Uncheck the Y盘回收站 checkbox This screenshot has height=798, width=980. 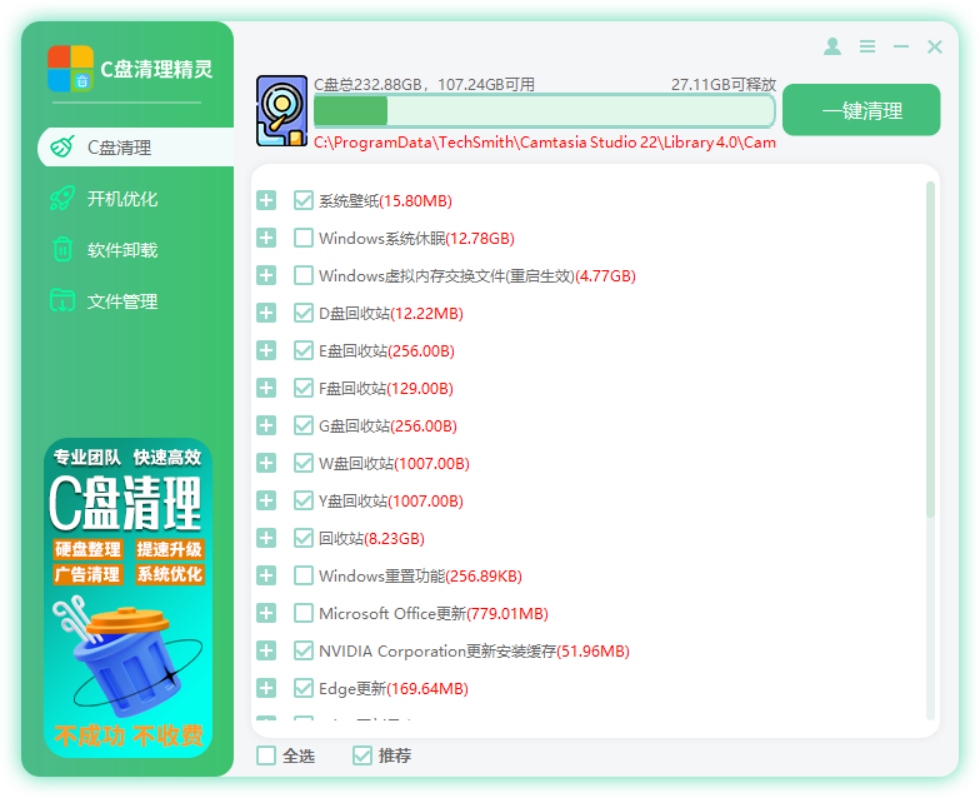click(303, 501)
